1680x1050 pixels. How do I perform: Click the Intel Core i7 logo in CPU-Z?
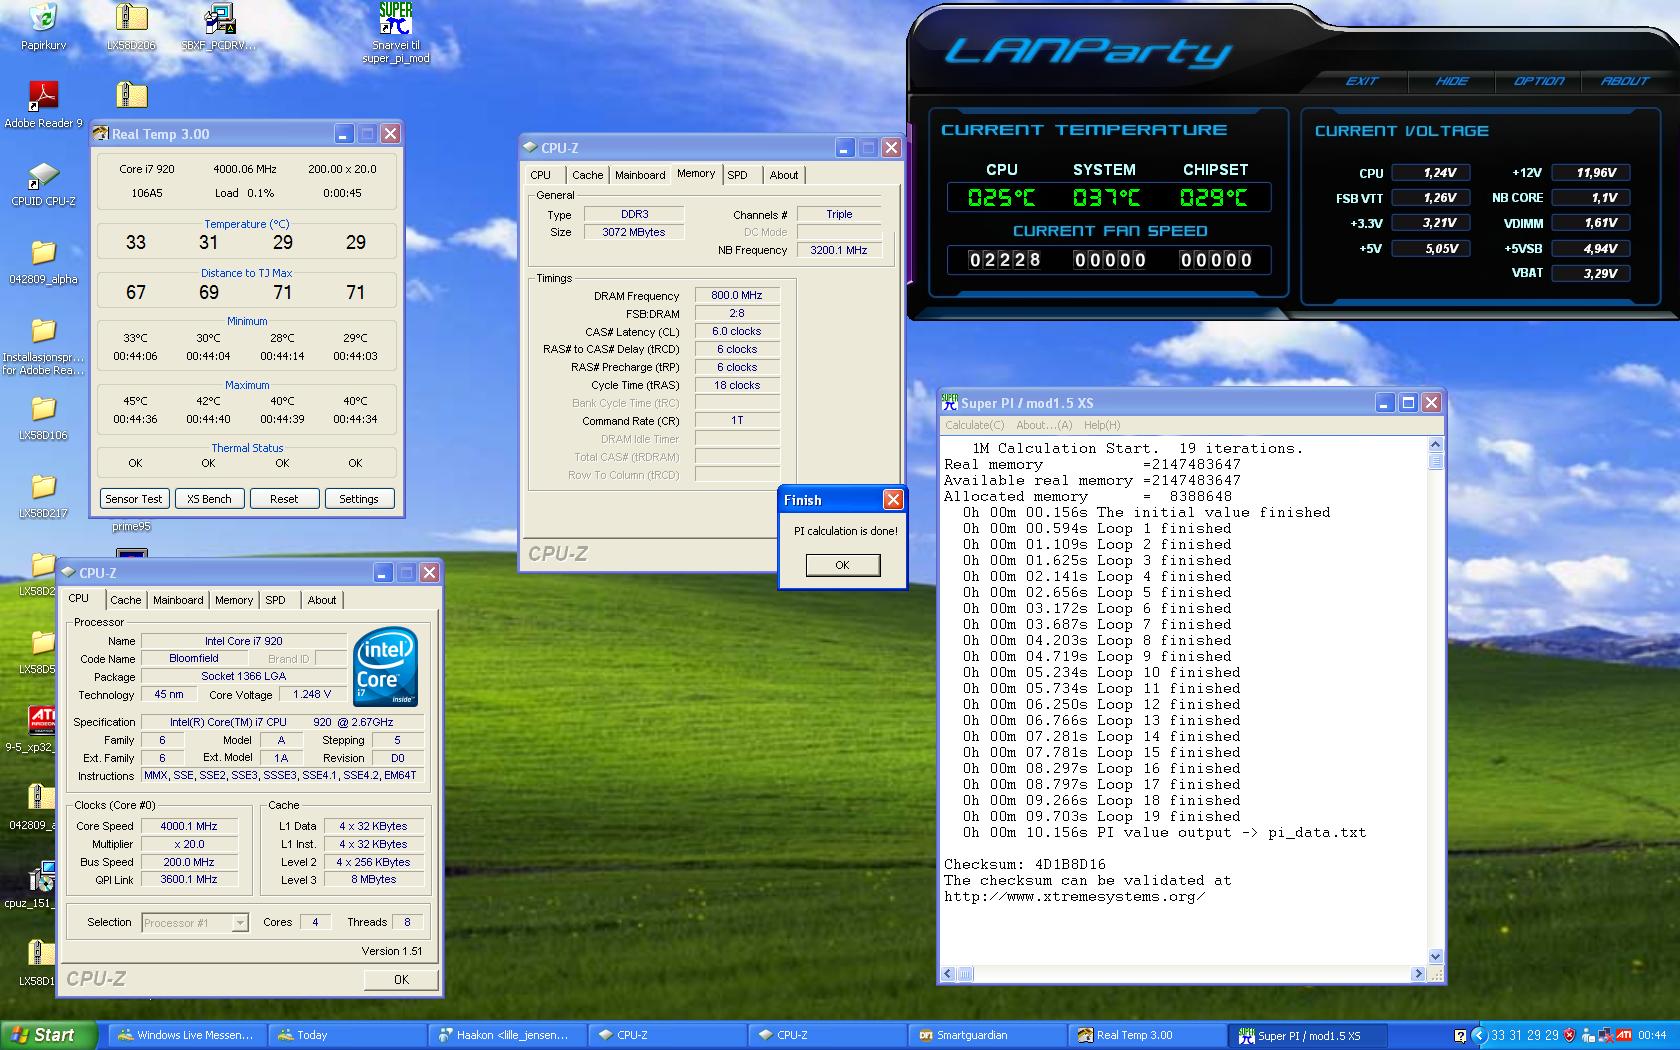tap(386, 666)
